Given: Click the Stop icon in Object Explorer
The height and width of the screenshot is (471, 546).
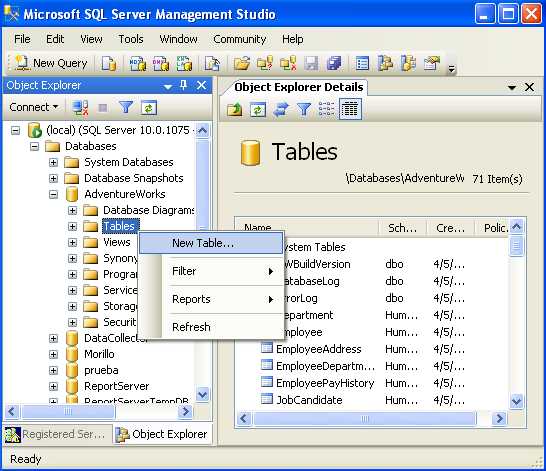Looking at the screenshot, I should (x=103, y=108).
